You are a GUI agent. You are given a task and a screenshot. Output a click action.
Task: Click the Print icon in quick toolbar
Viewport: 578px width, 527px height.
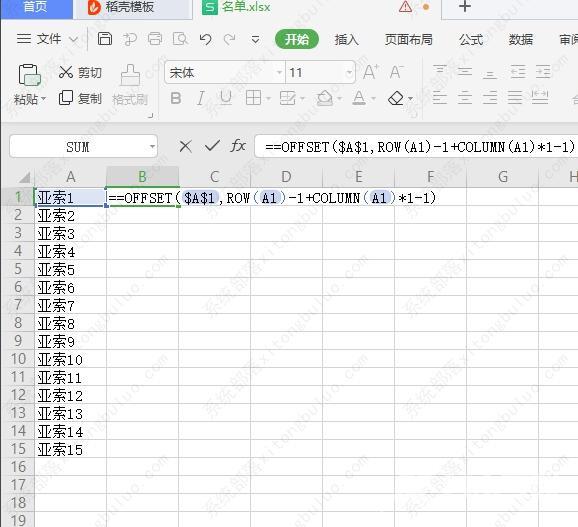pyautogui.click(x=155, y=39)
